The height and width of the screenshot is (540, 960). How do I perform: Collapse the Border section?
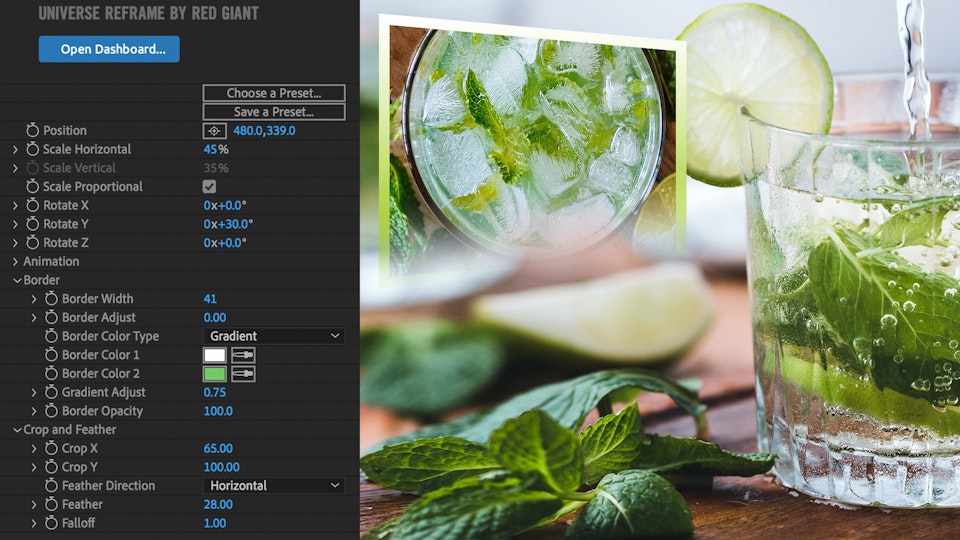16,281
